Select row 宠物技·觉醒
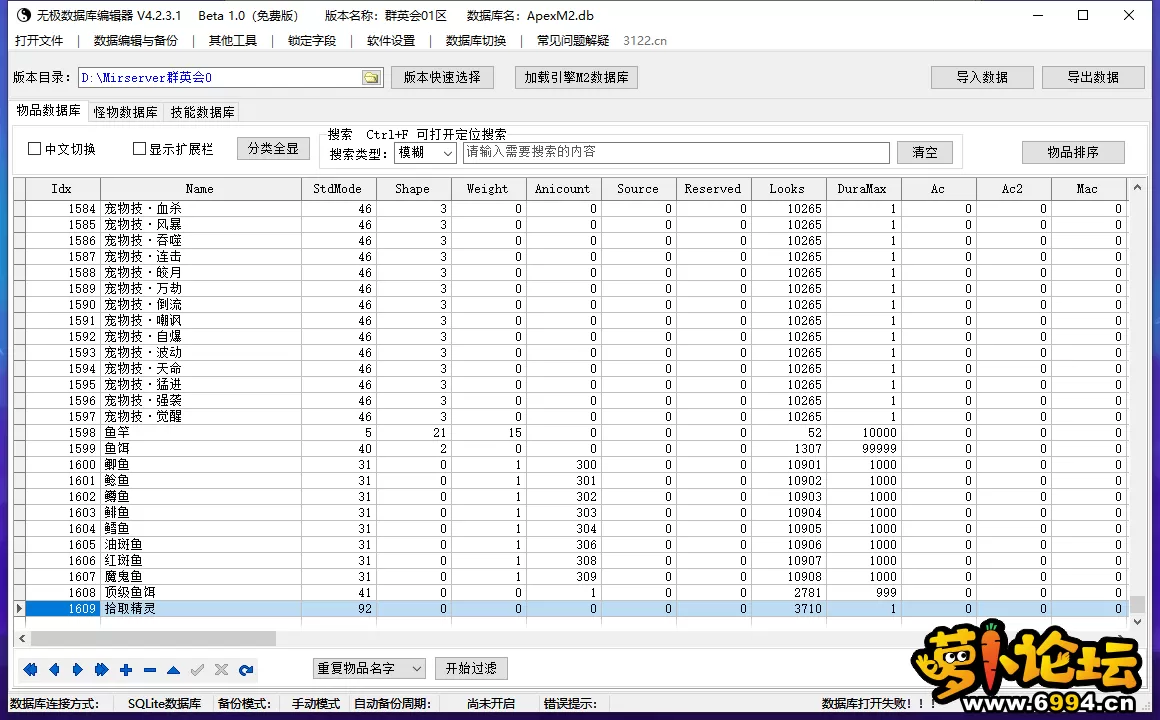 click(x=570, y=417)
